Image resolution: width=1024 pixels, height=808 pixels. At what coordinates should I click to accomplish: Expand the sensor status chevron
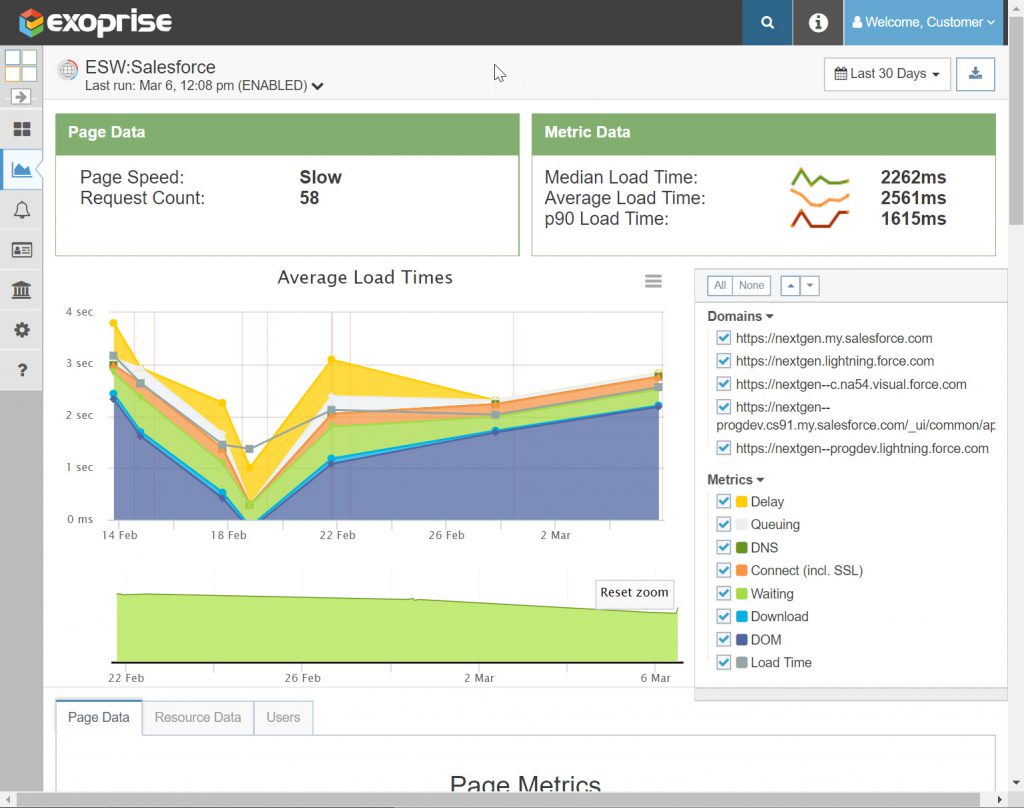click(x=317, y=86)
